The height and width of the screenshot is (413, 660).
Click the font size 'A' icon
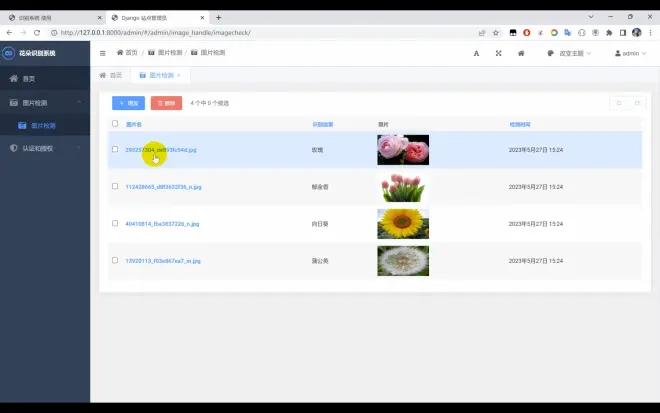point(475,53)
